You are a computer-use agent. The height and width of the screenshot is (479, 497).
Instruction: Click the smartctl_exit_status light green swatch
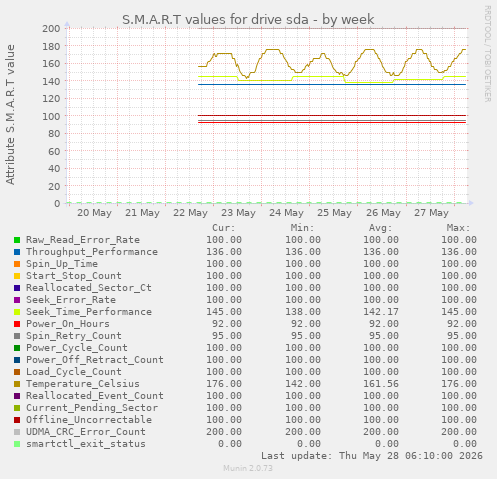[x=17, y=444]
